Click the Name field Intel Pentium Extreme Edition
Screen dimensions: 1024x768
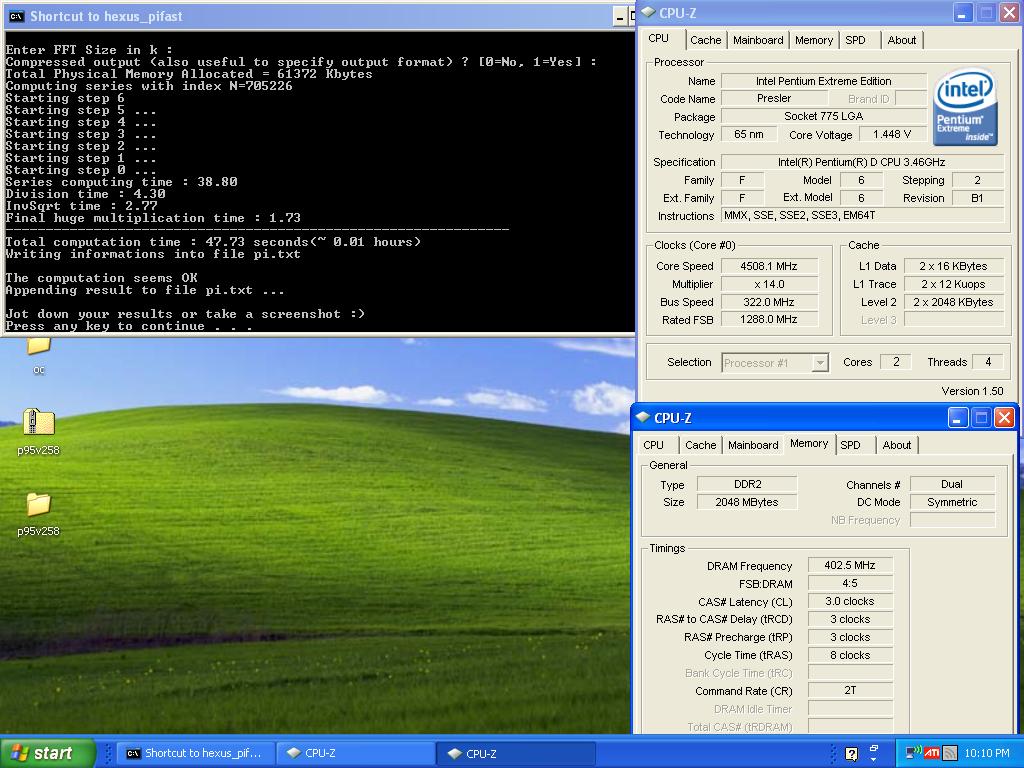tap(824, 81)
